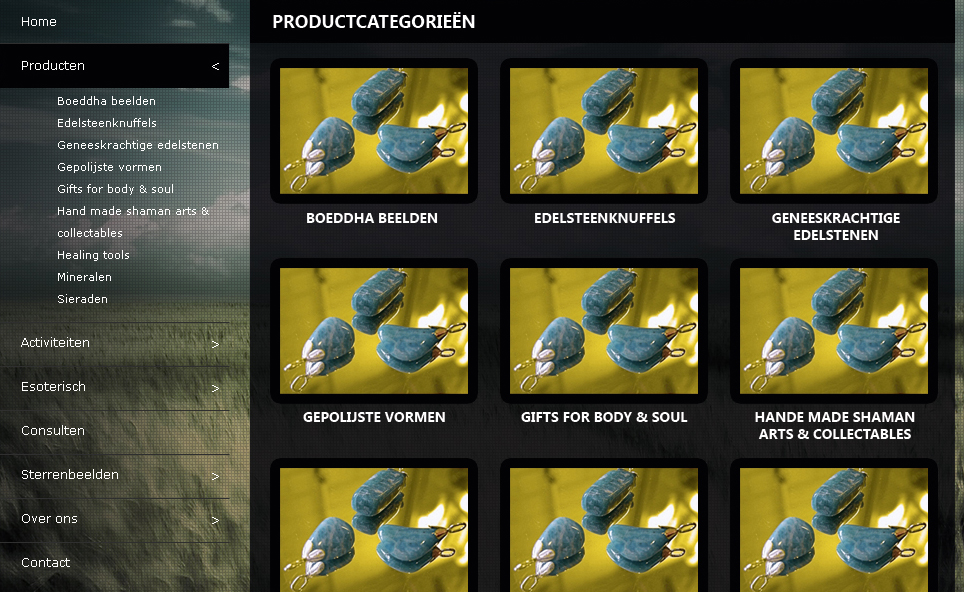Open the Geneeskrachtige Edelstenen category image

coord(834,131)
